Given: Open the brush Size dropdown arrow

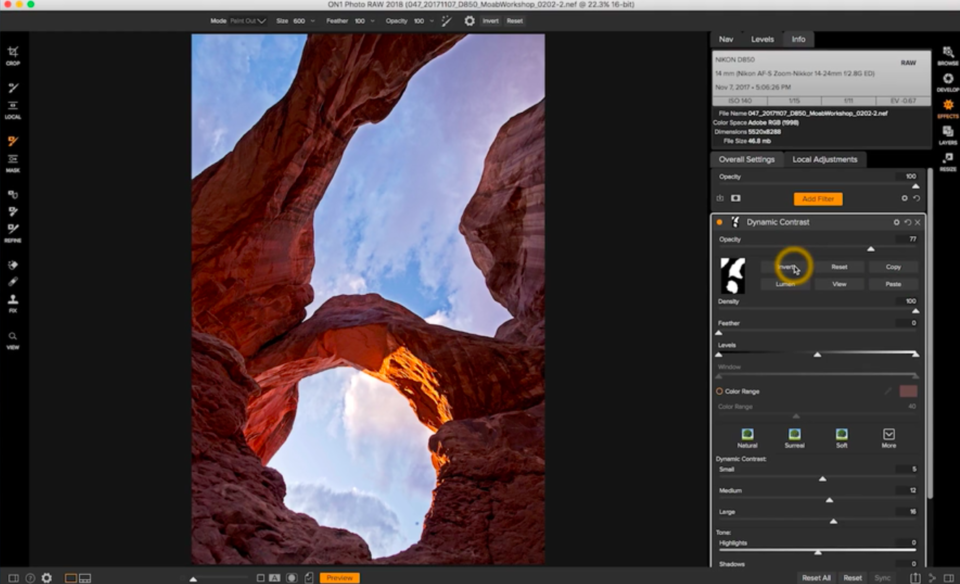Looking at the screenshot, I should [313, 21].
